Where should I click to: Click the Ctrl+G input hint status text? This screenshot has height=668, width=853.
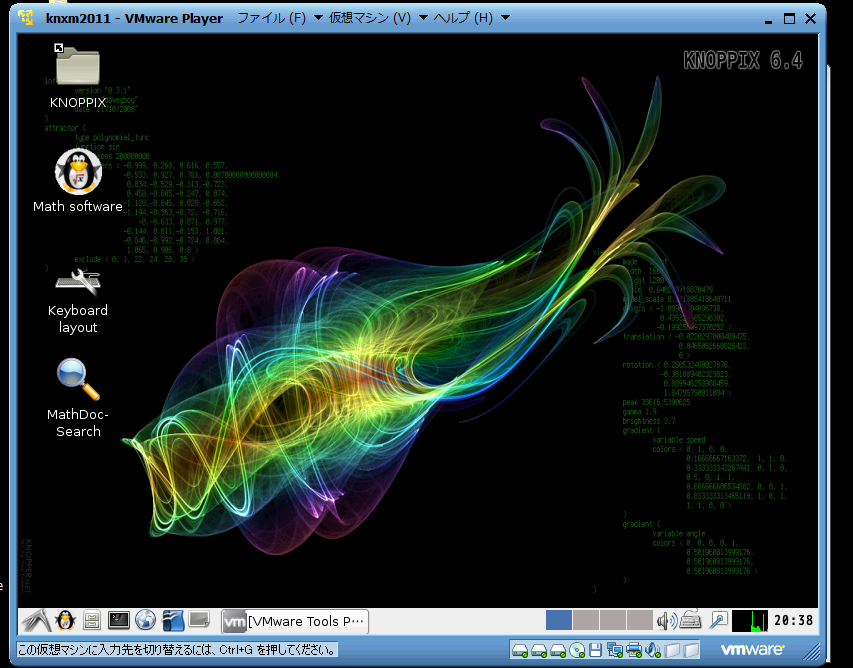click(177, 650)
